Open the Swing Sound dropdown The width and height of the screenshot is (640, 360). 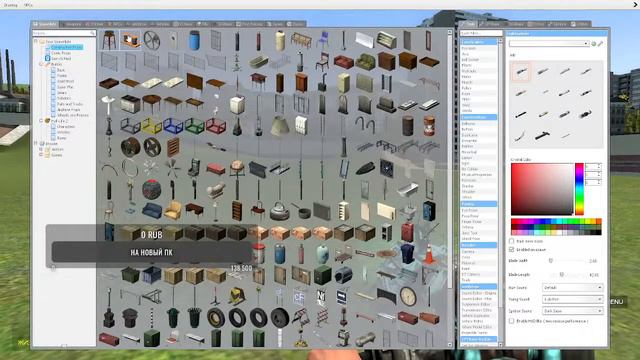572,299
